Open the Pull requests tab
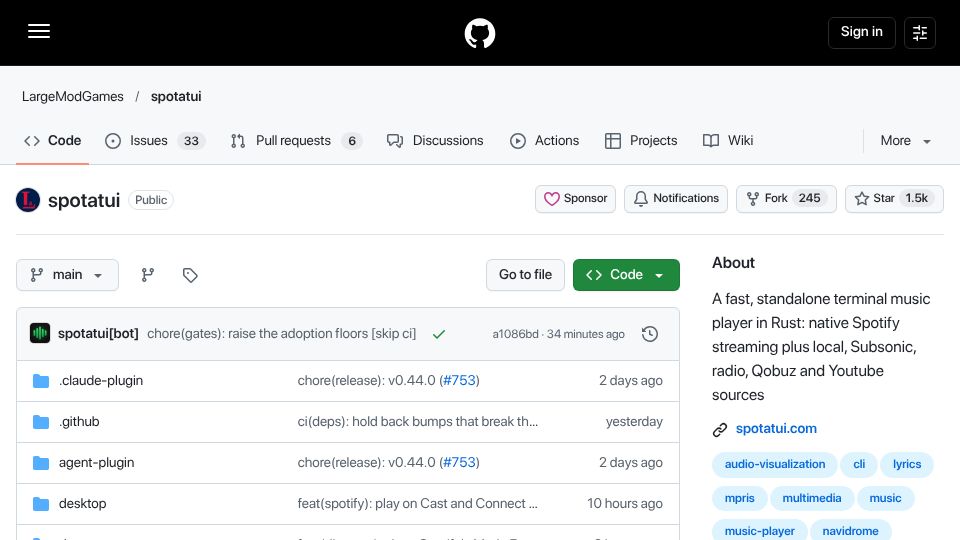The width and height of the screenshot is (960, 540). coord(296,141)
